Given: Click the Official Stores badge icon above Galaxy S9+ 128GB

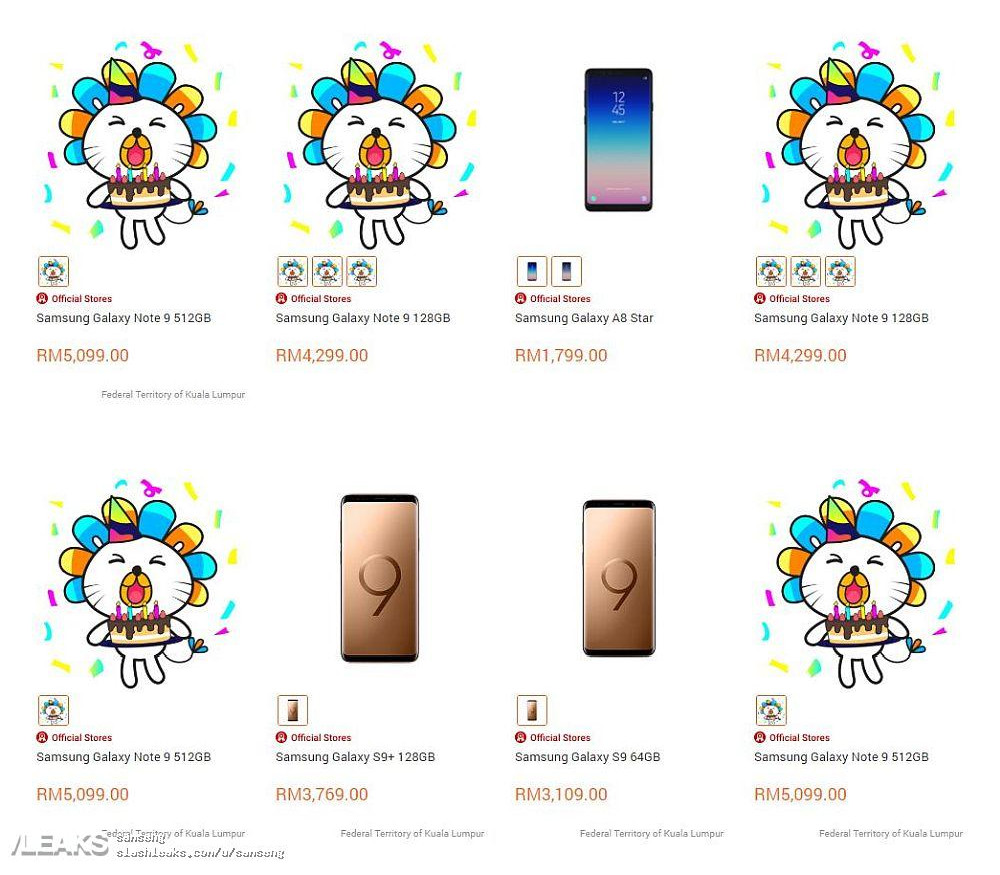Looking at the screenshot, I should click(x=281, y=737).
